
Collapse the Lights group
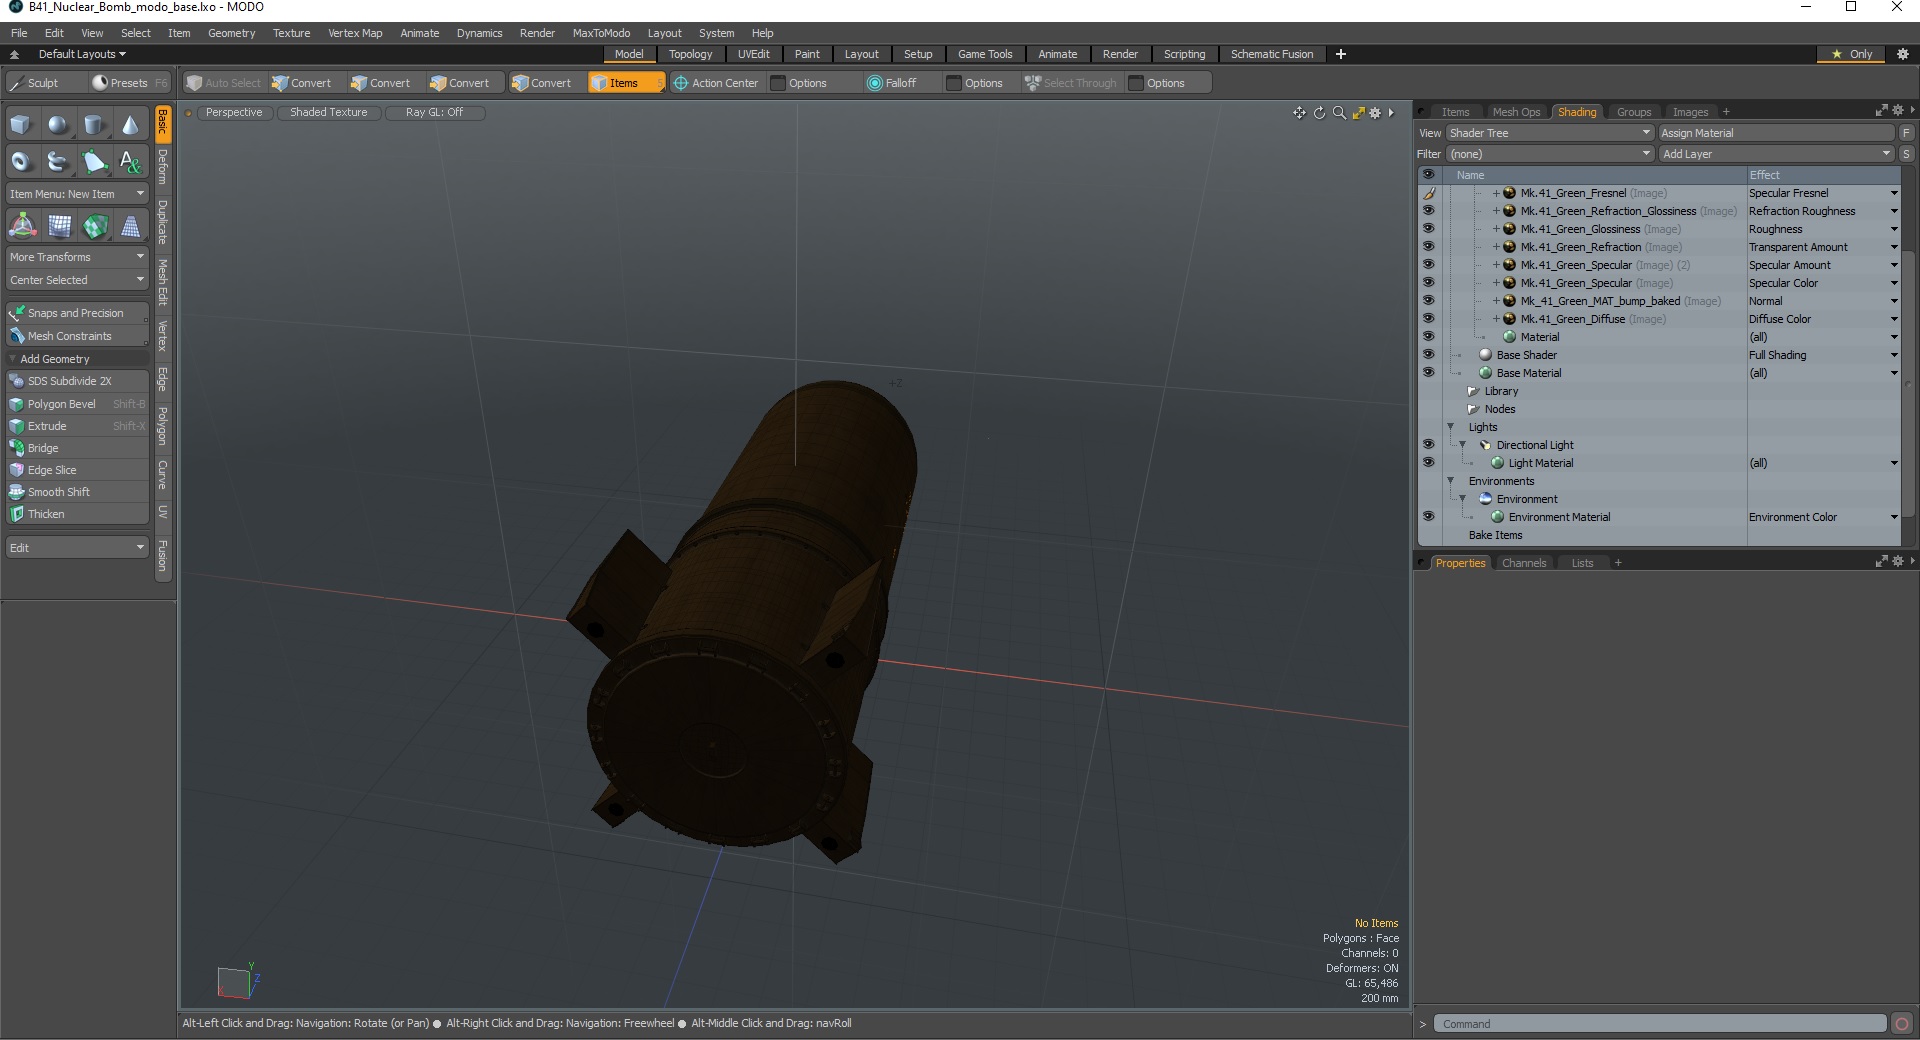tap(1451, 427)
